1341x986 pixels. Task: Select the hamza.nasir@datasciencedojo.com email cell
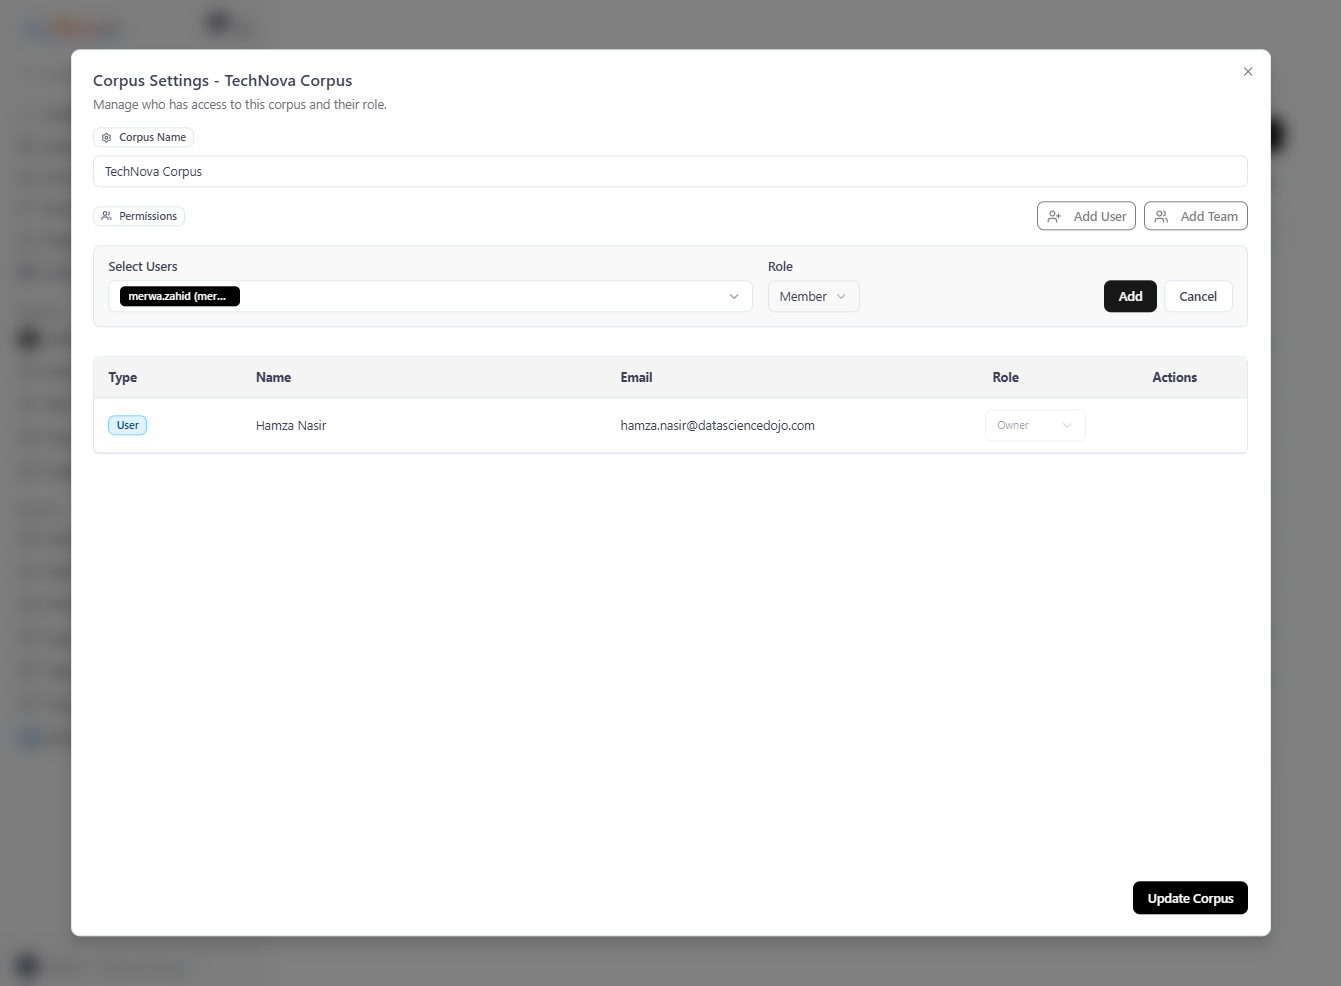click(717, 425)
